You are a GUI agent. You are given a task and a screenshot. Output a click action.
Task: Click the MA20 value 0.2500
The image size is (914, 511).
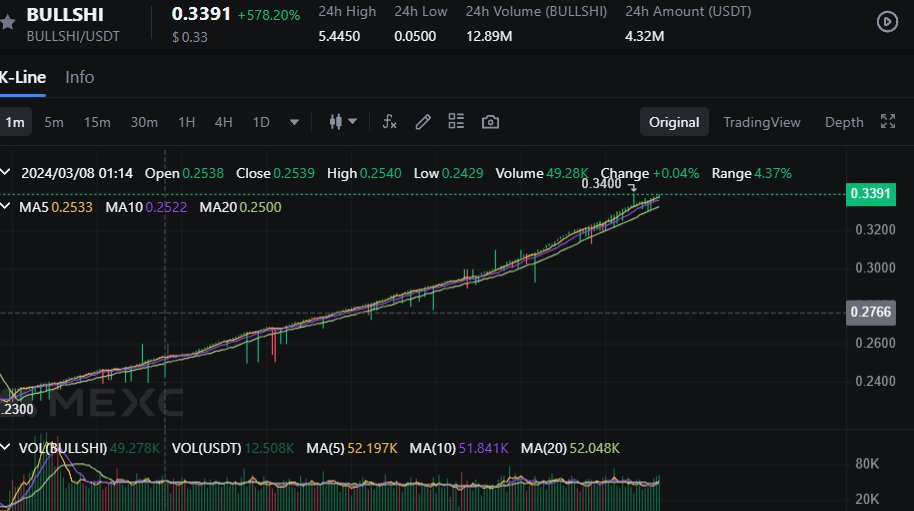tap(260, 207)
